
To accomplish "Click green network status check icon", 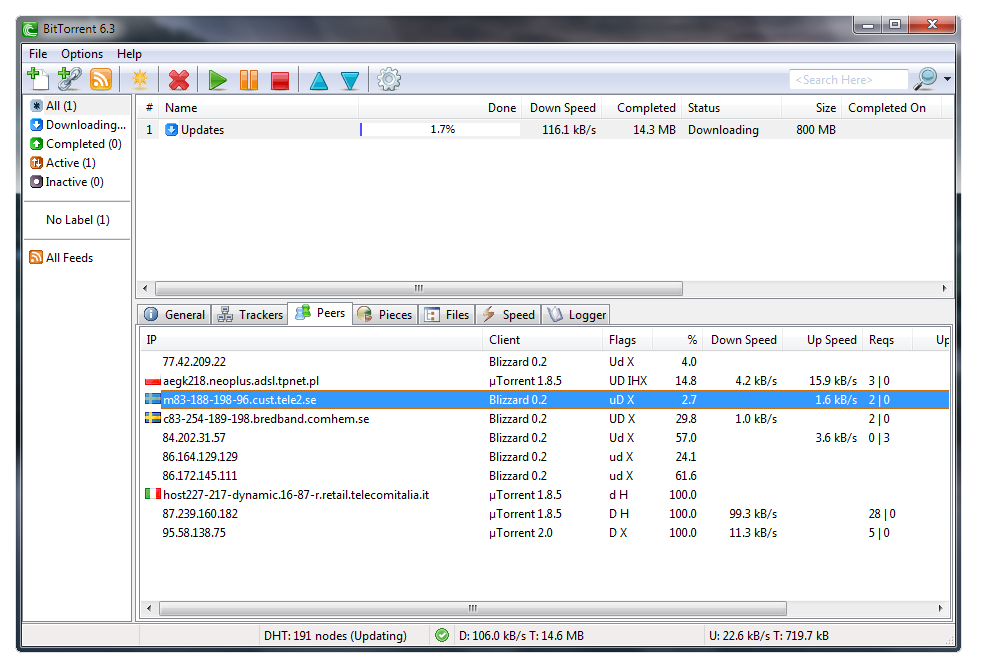I will tap(442, 636).
